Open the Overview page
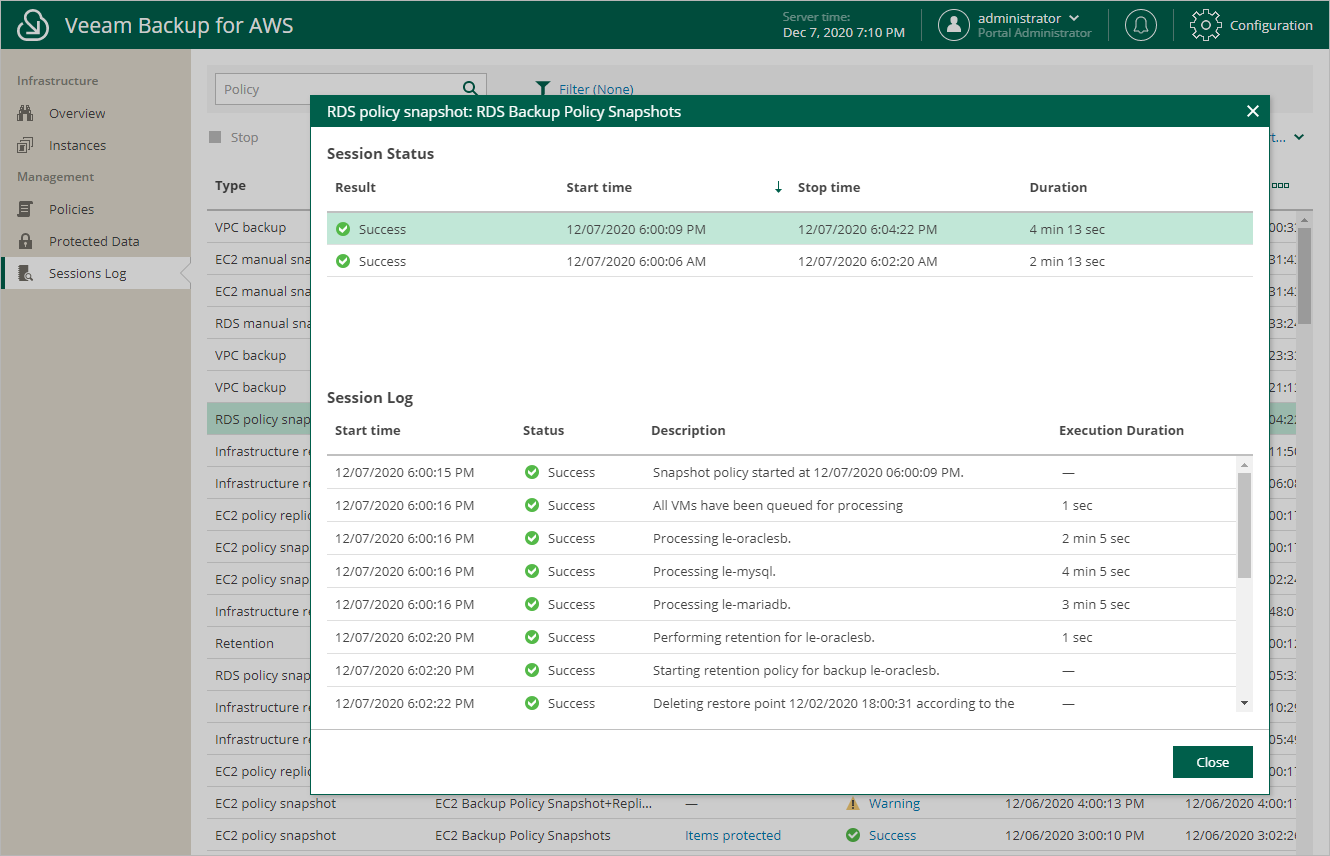Viewport: 1330px width, 856px height. click(x=77, y=113)
